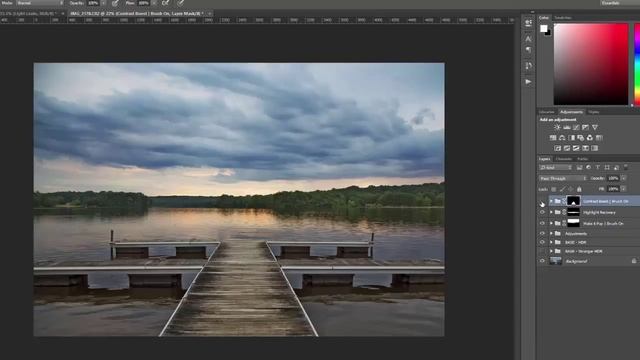Switch to the Channels tab

click(x=564, y=159)
